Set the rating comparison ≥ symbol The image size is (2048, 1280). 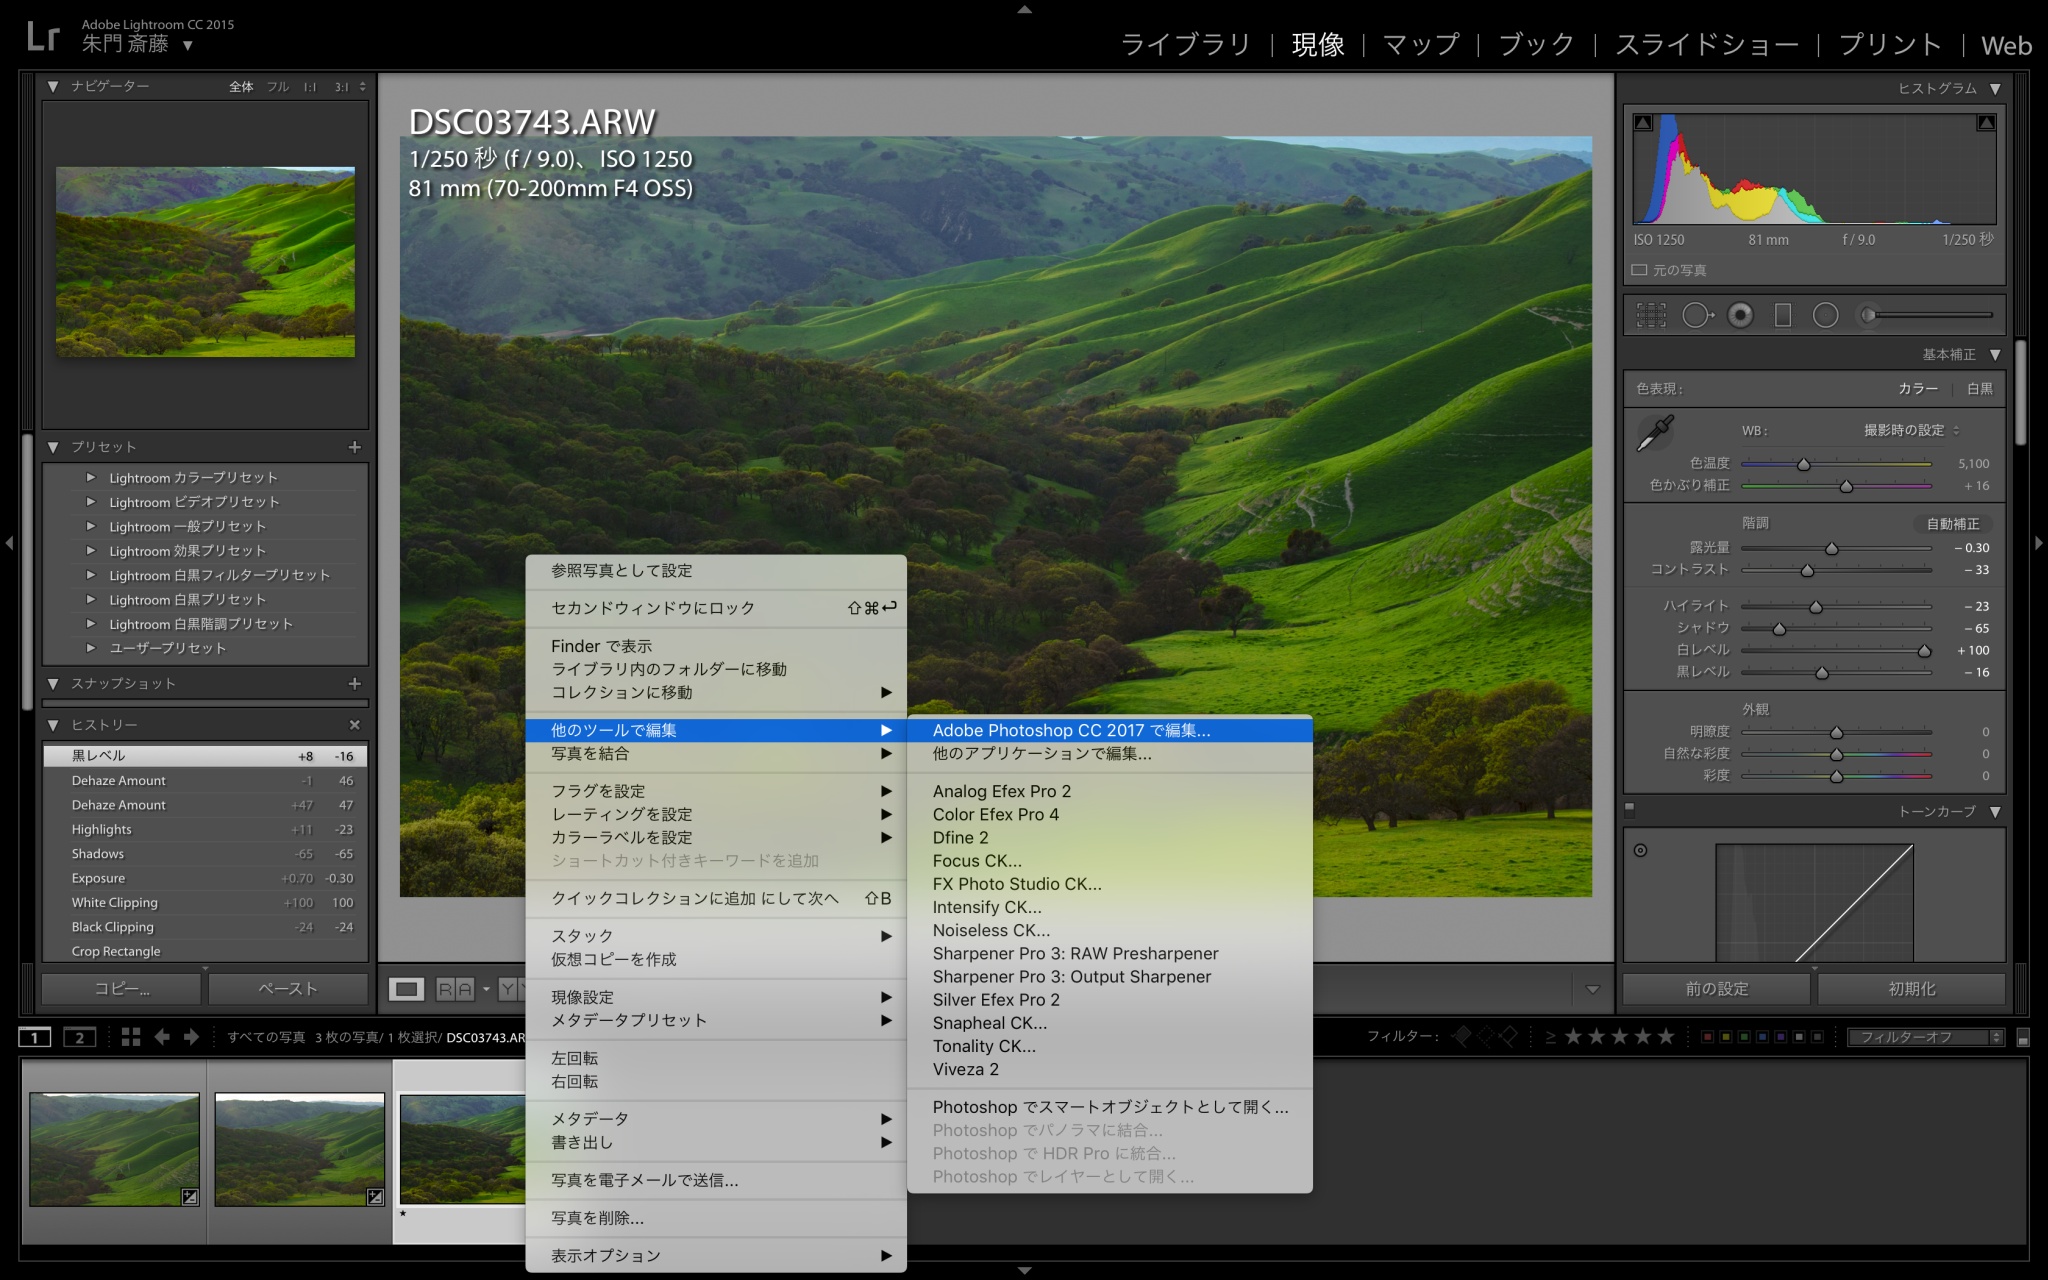click(x=1550, y=1037)
